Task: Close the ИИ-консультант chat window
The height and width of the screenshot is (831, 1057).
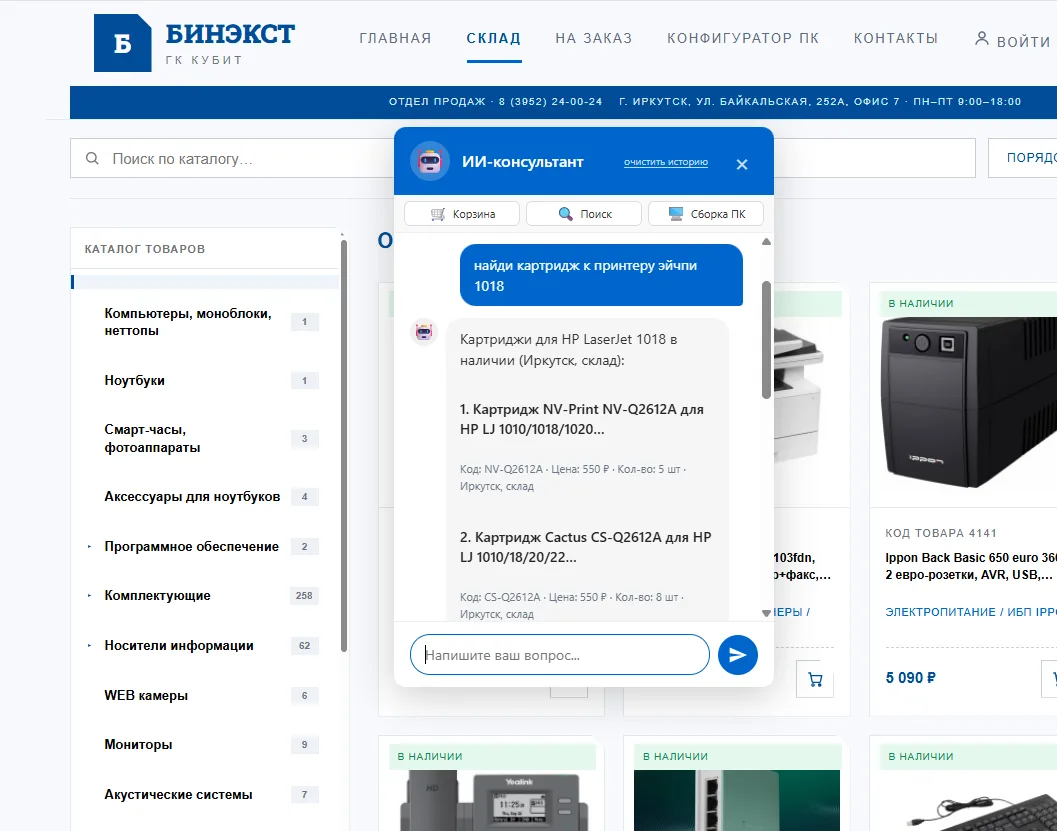Action: pos(742,164)
